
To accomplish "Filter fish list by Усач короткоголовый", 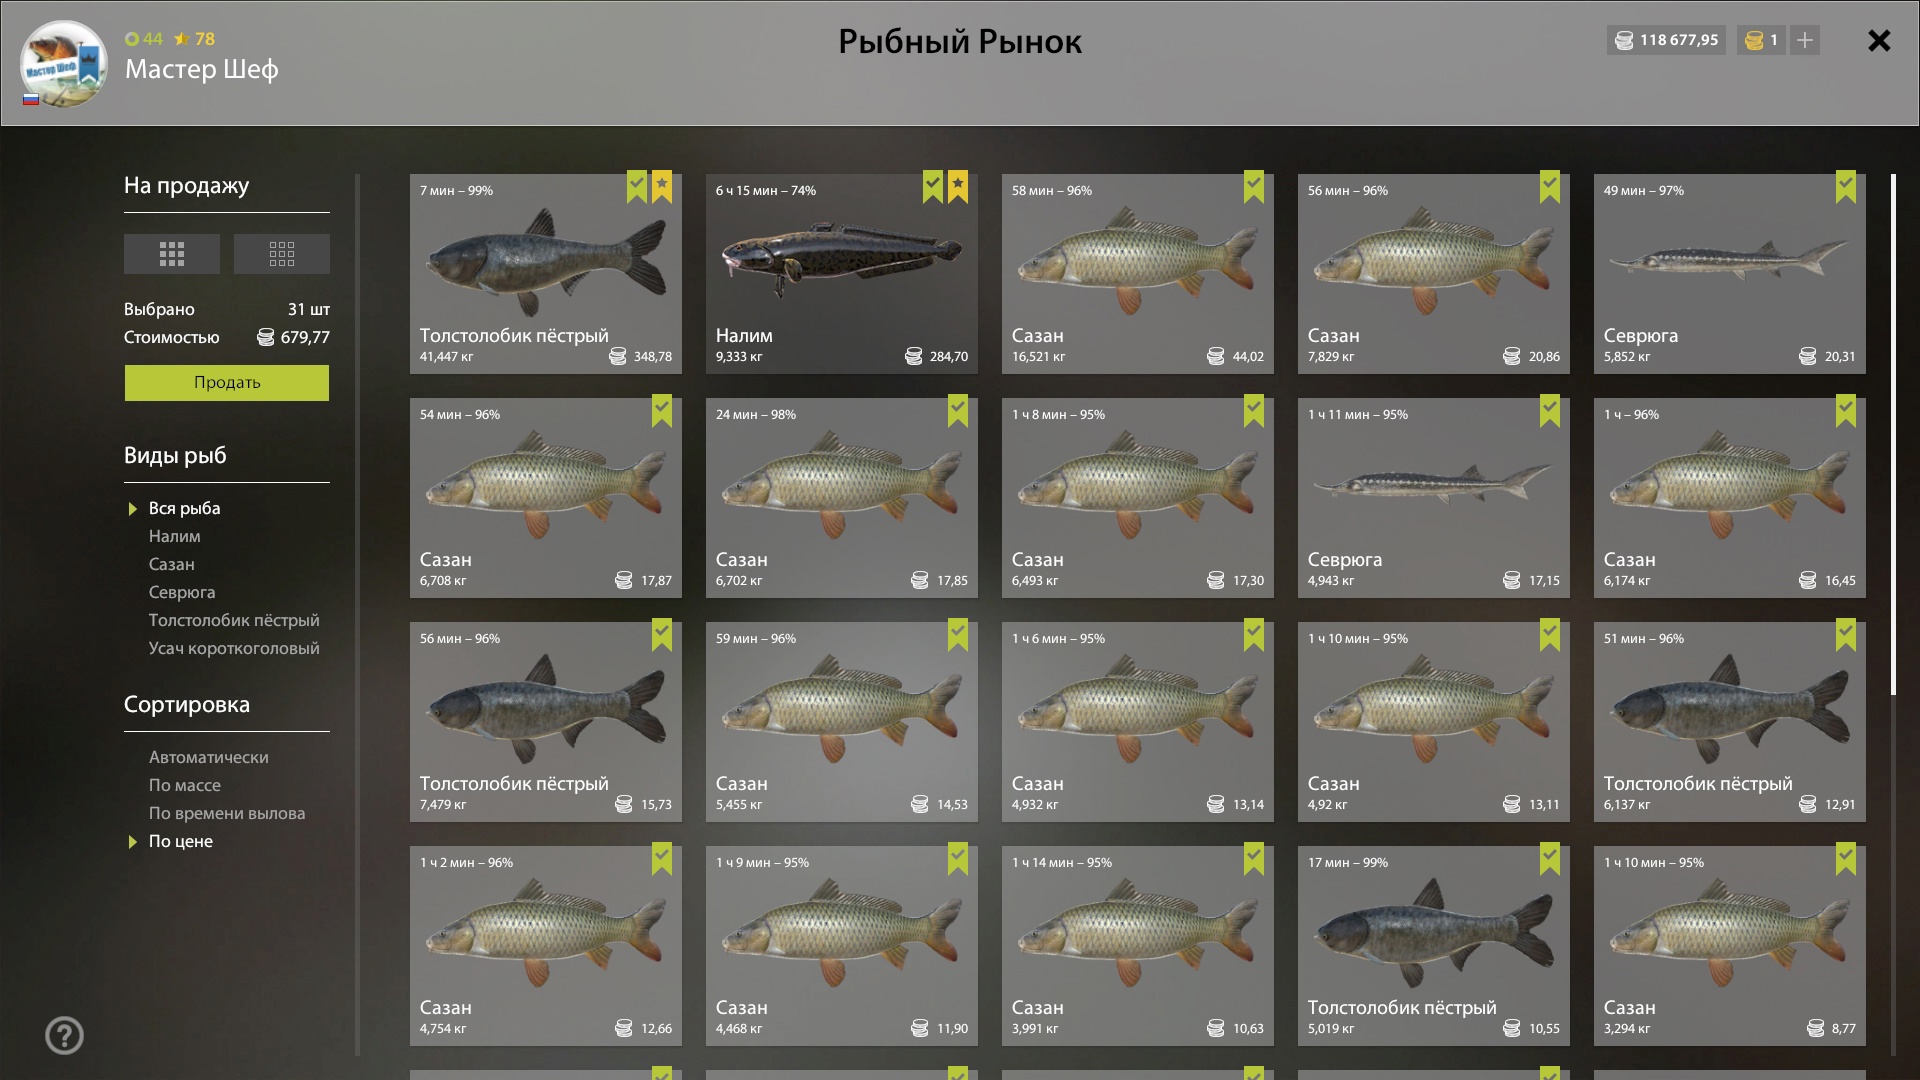I will [x=234, y=649].
